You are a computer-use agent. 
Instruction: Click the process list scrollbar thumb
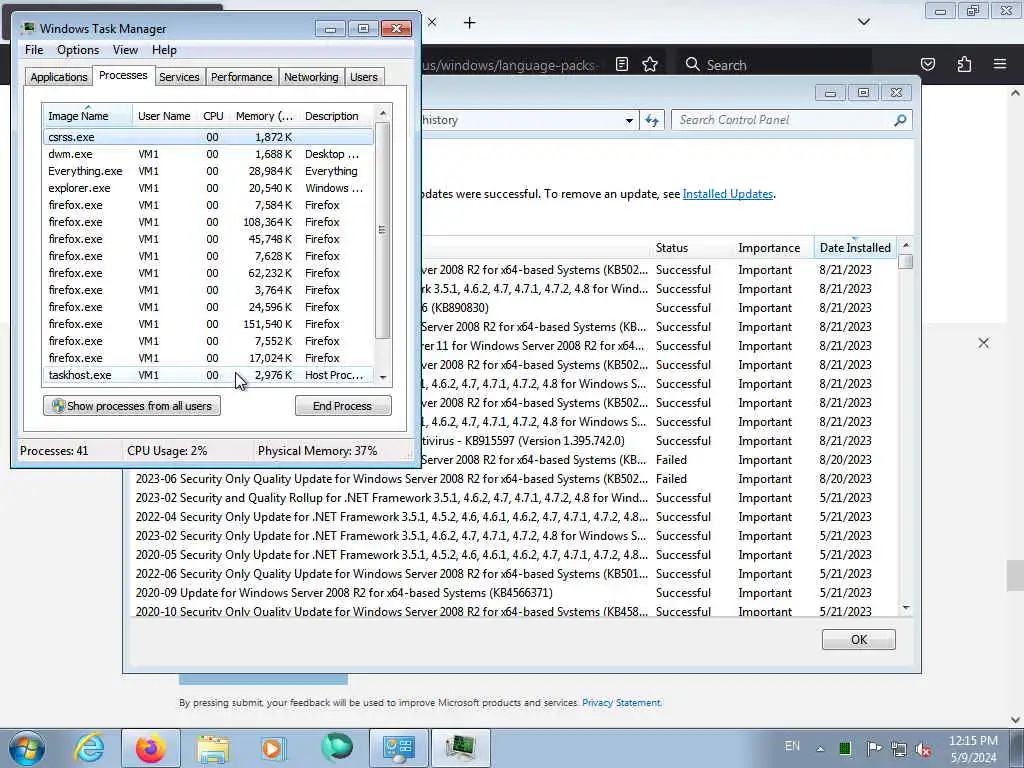point(383,231)
